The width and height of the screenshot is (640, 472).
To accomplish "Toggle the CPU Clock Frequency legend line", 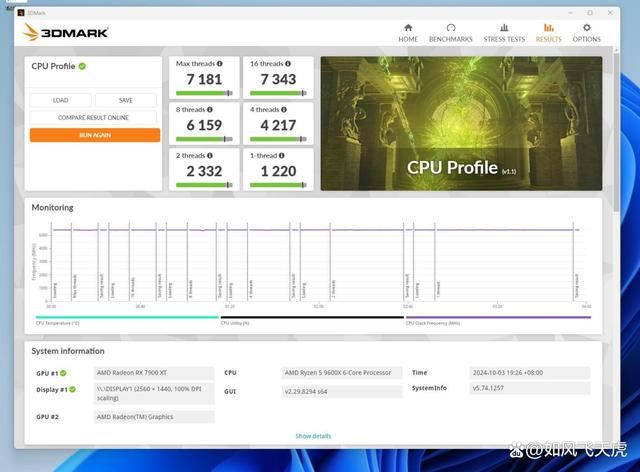I will coord(497,317).
